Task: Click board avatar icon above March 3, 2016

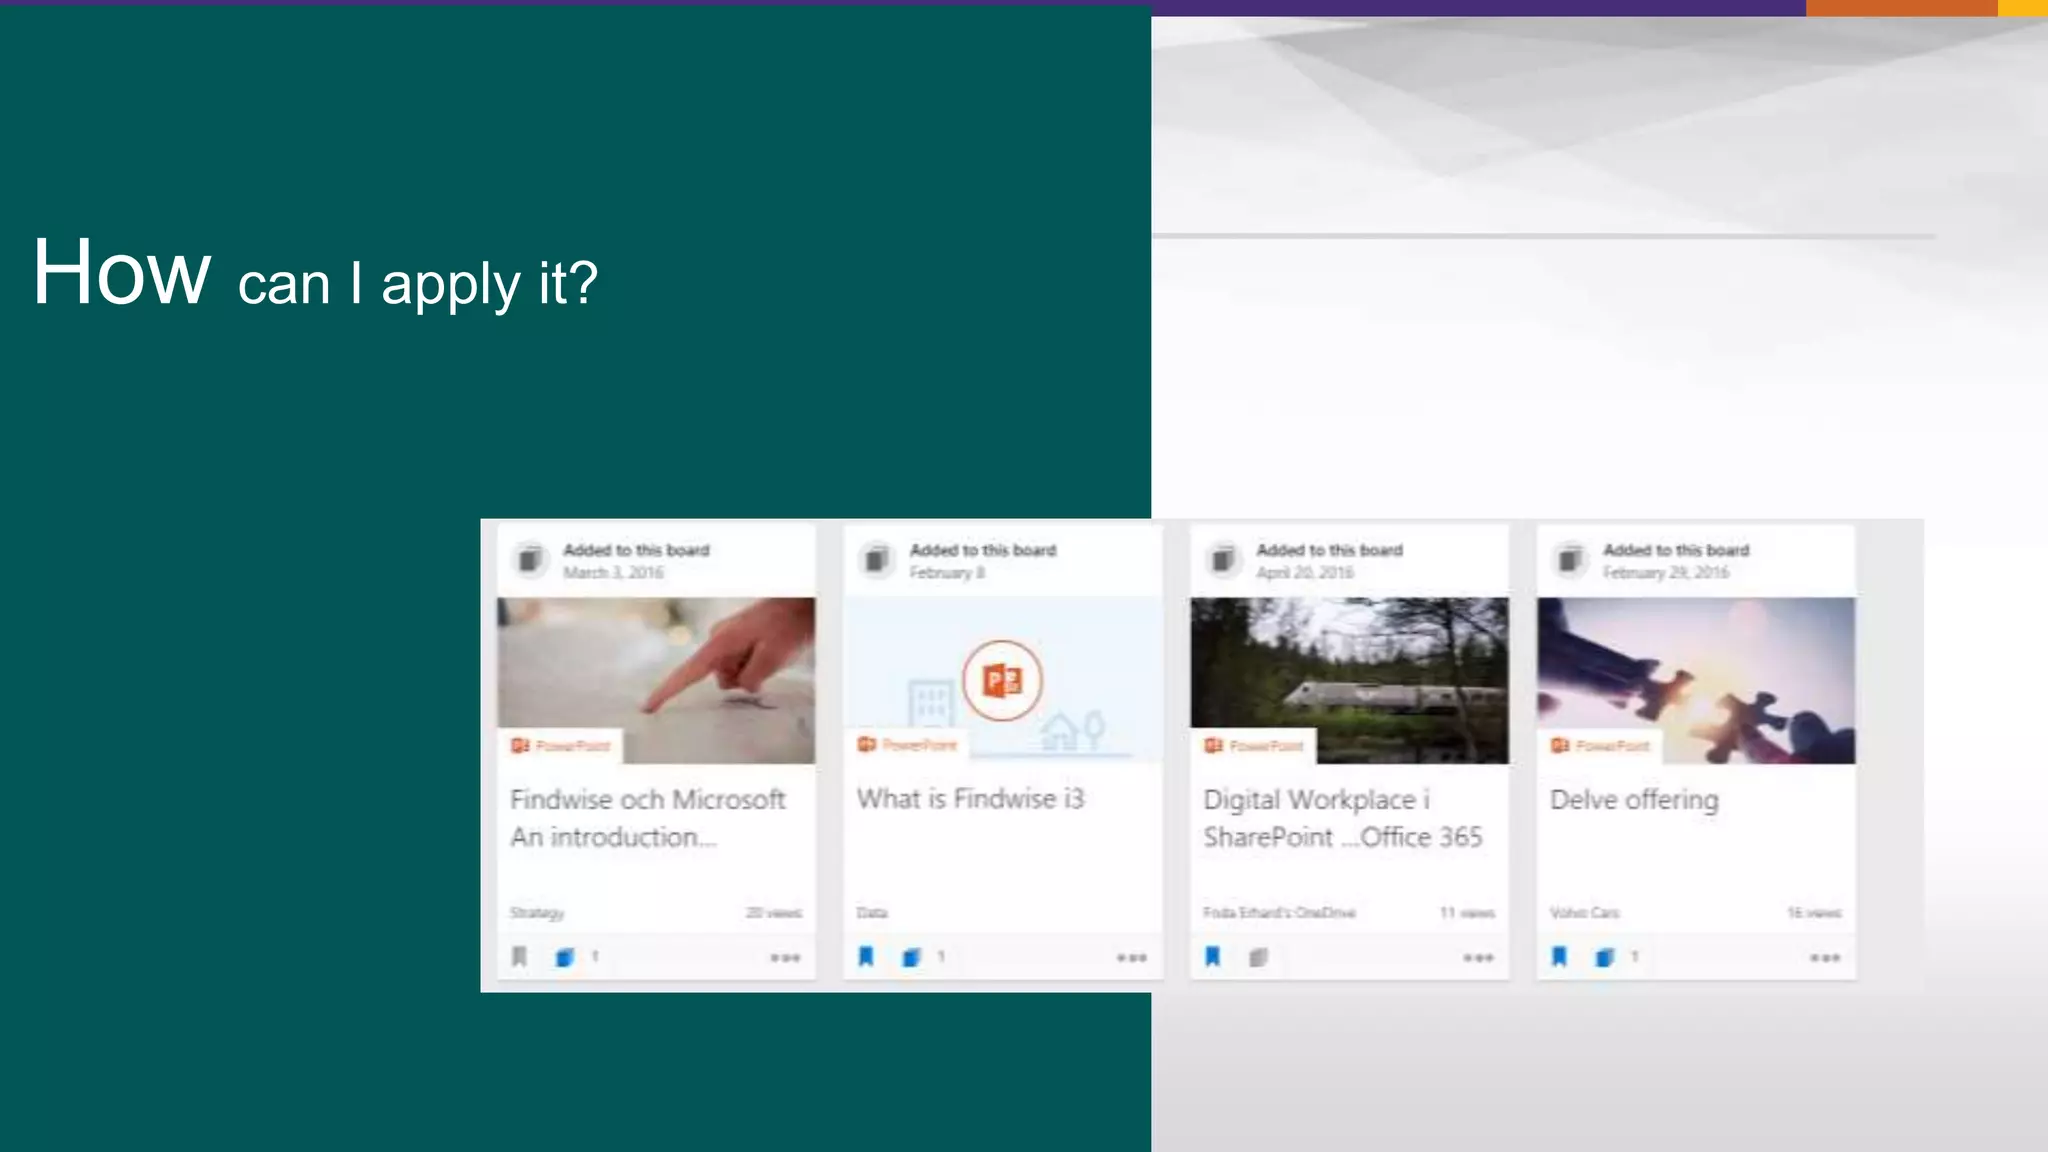Action: 531,560
